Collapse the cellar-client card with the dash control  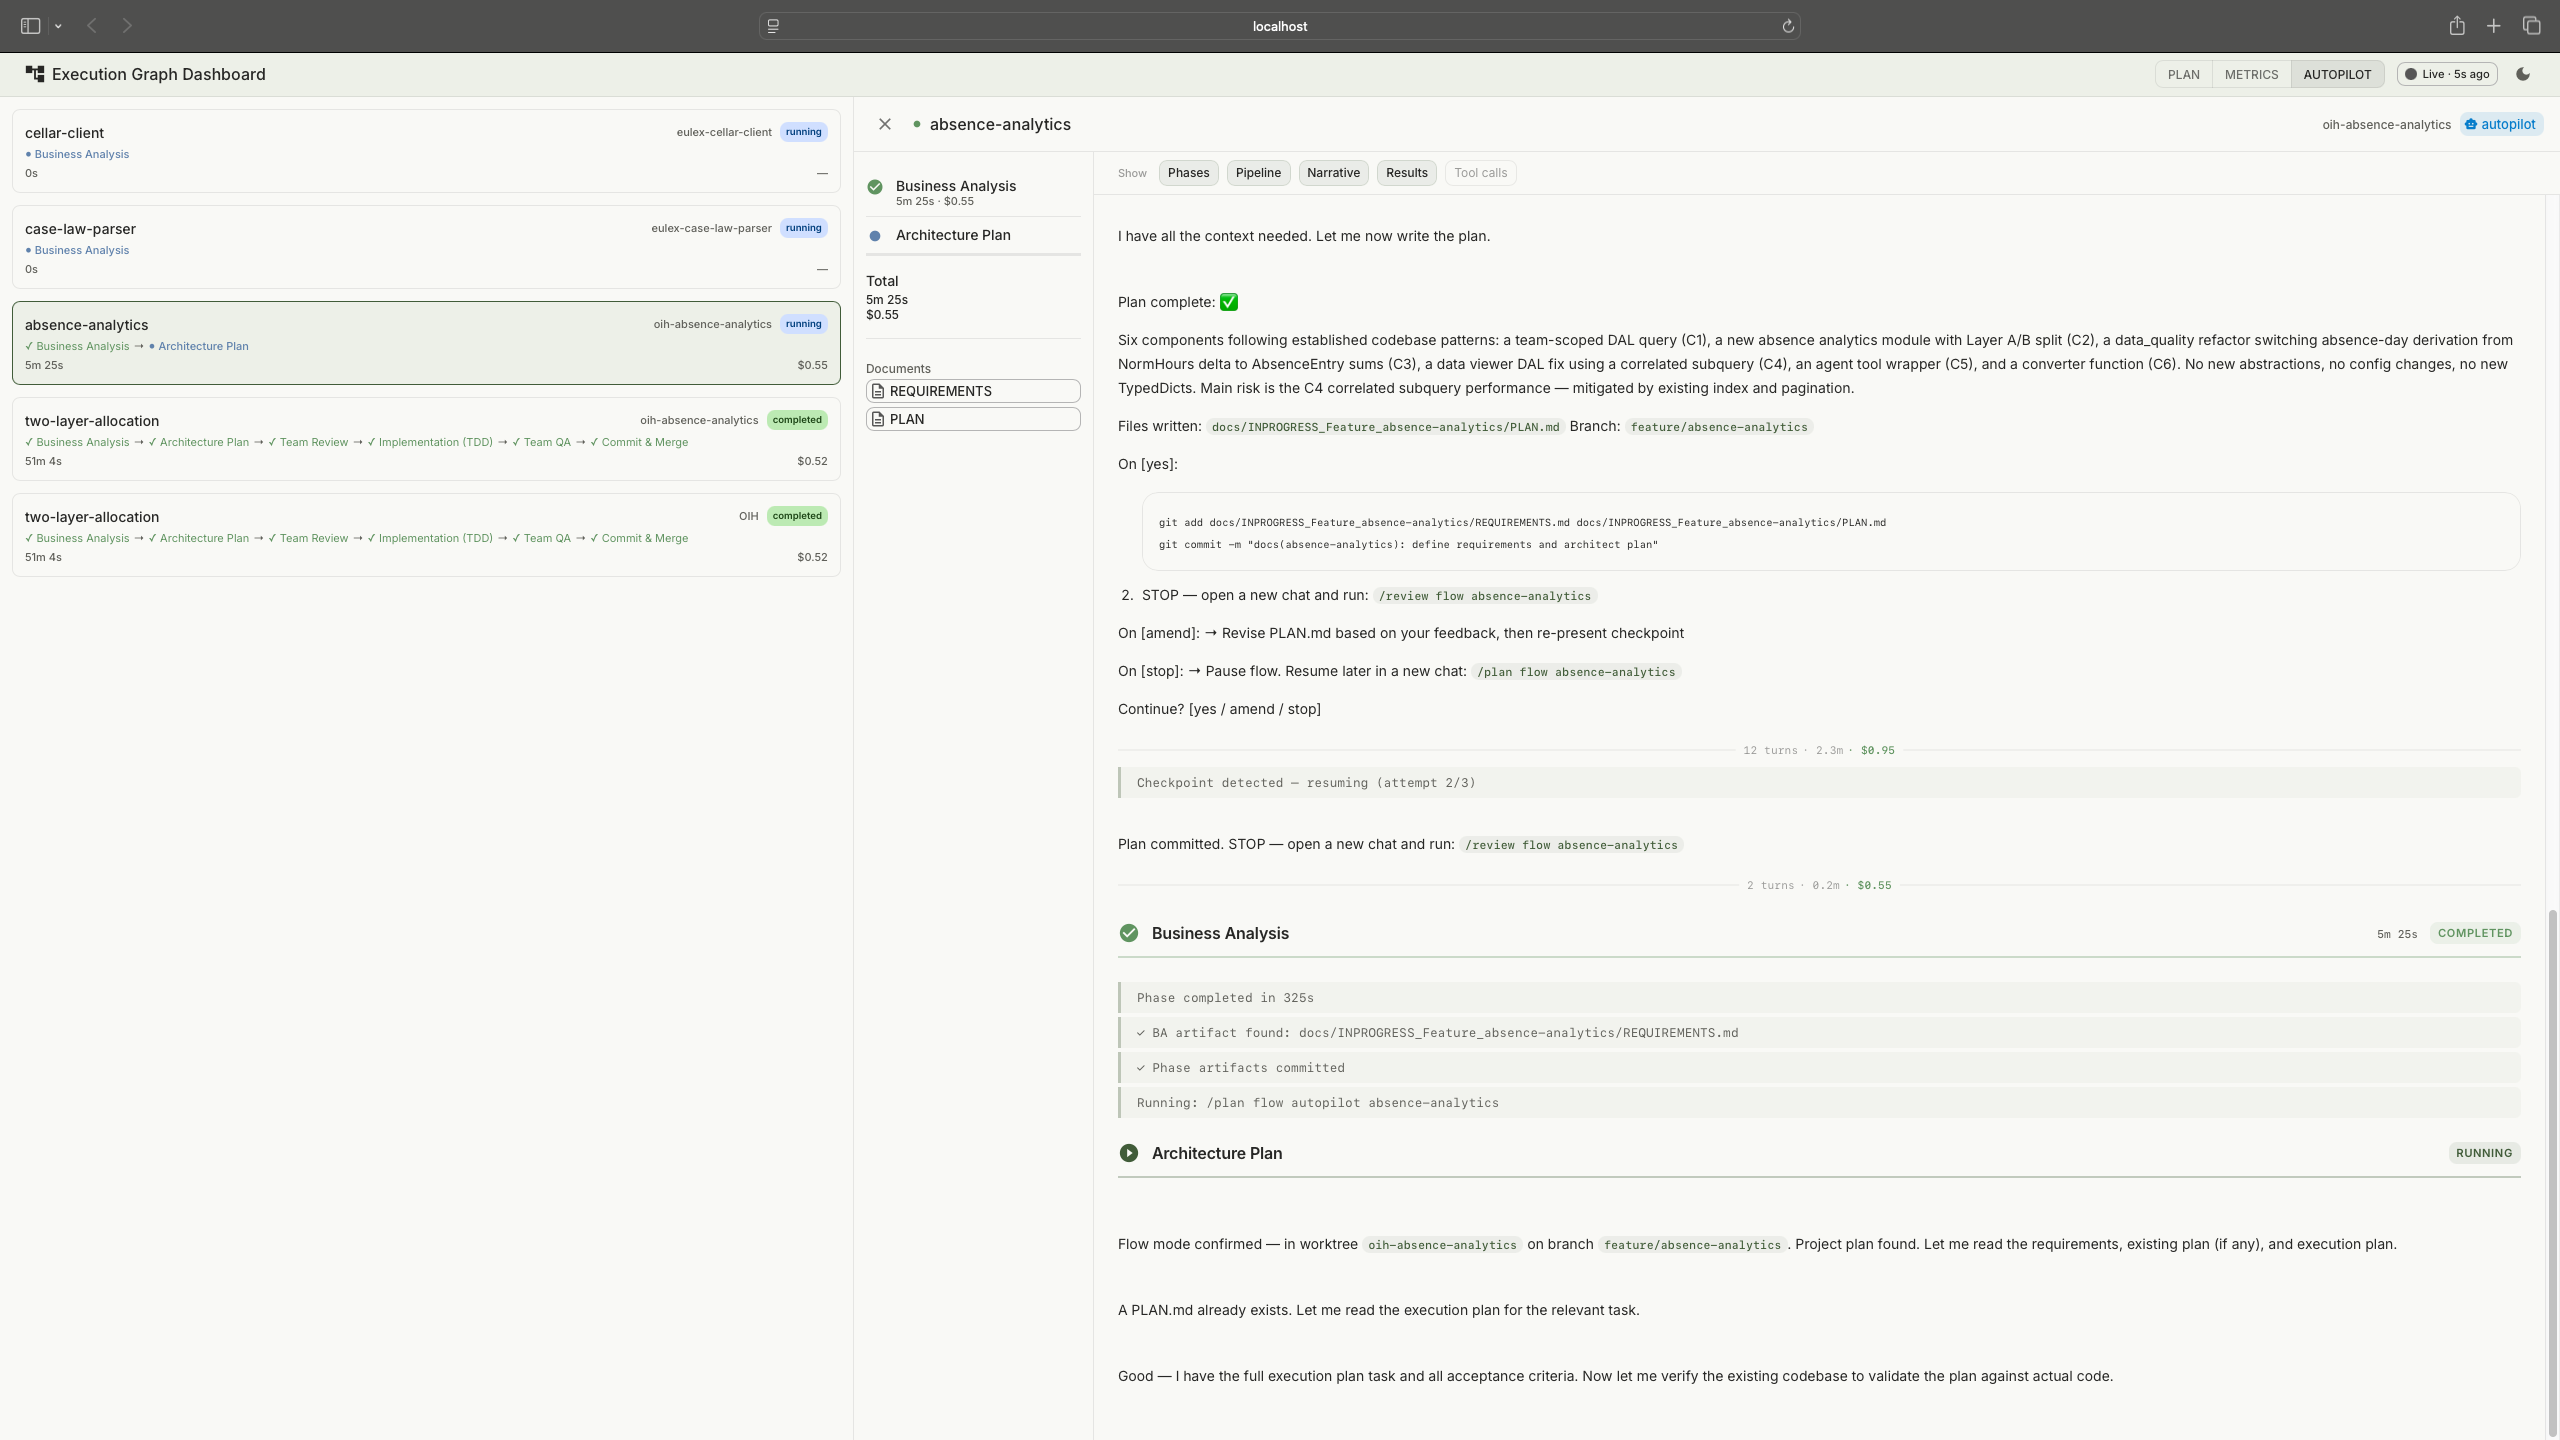822,172
